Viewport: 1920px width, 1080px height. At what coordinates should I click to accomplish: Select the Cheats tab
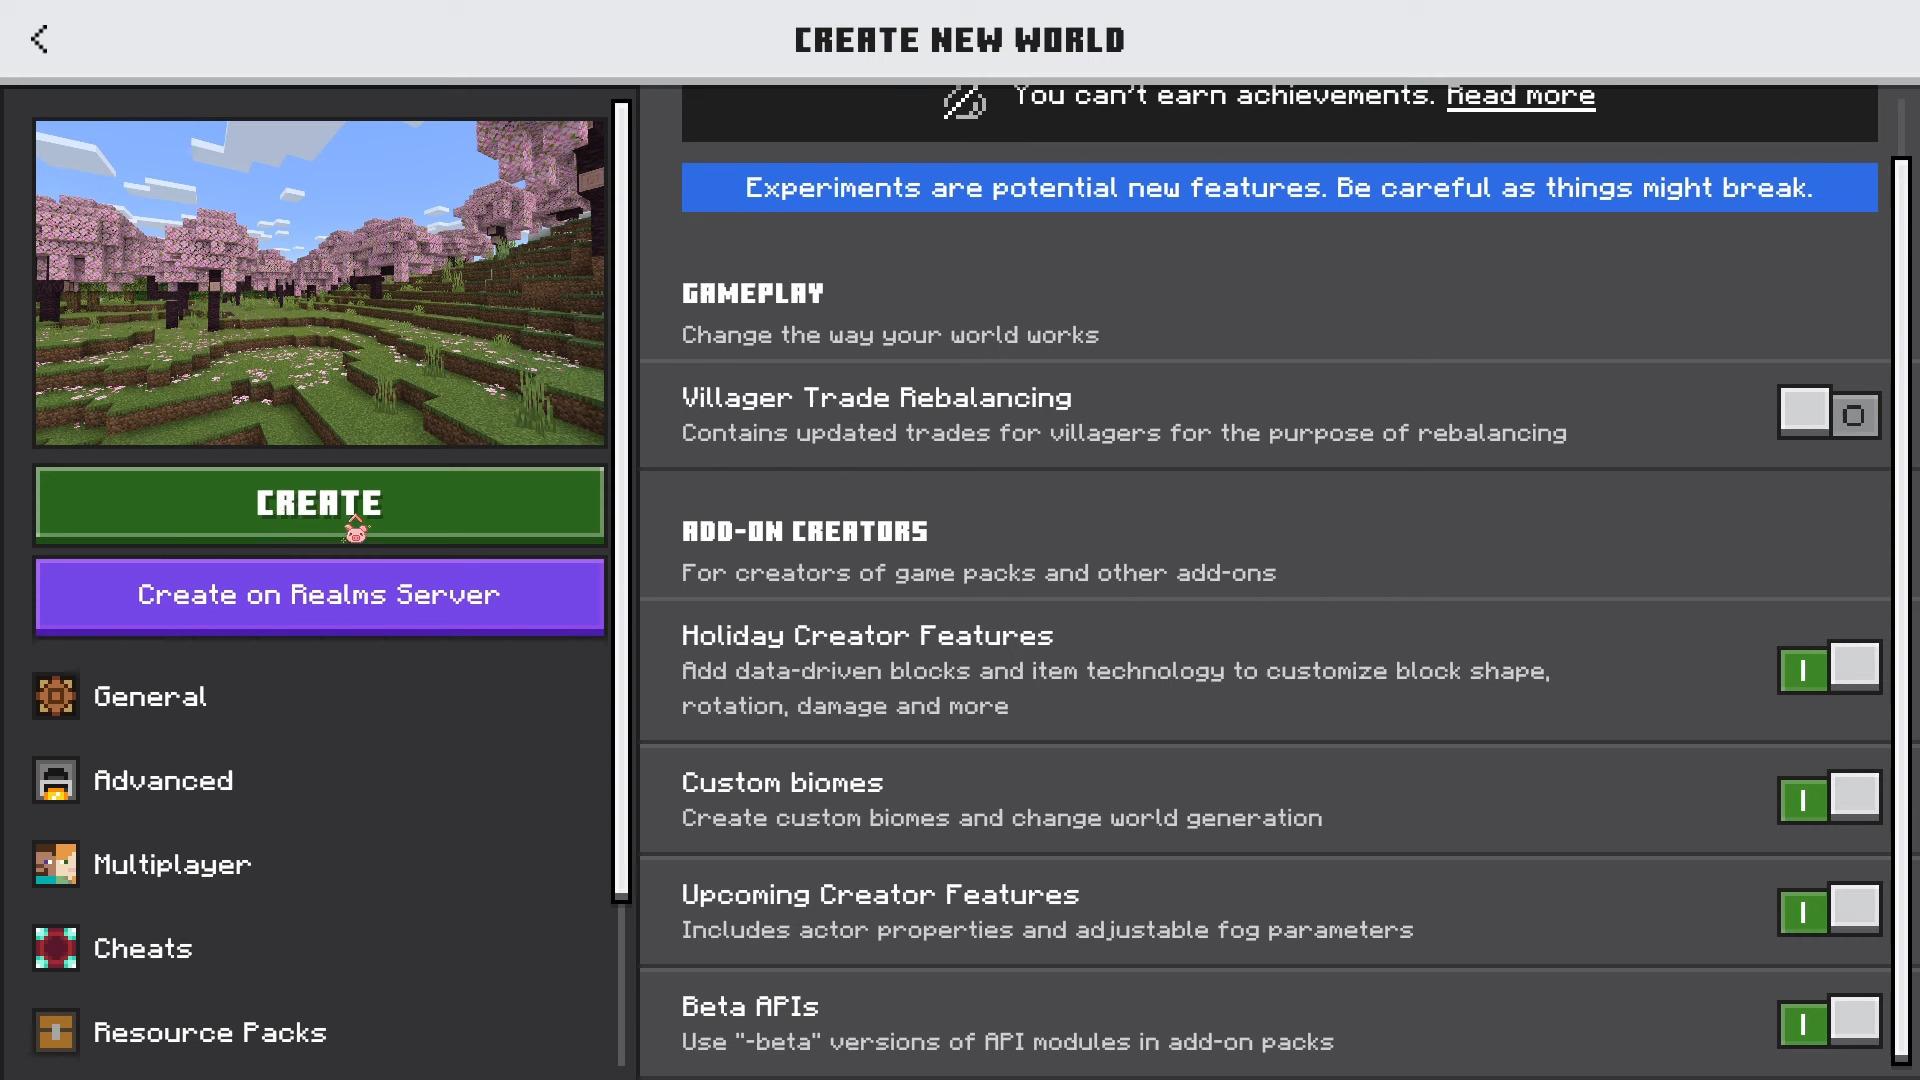click(x=320, y=948)
